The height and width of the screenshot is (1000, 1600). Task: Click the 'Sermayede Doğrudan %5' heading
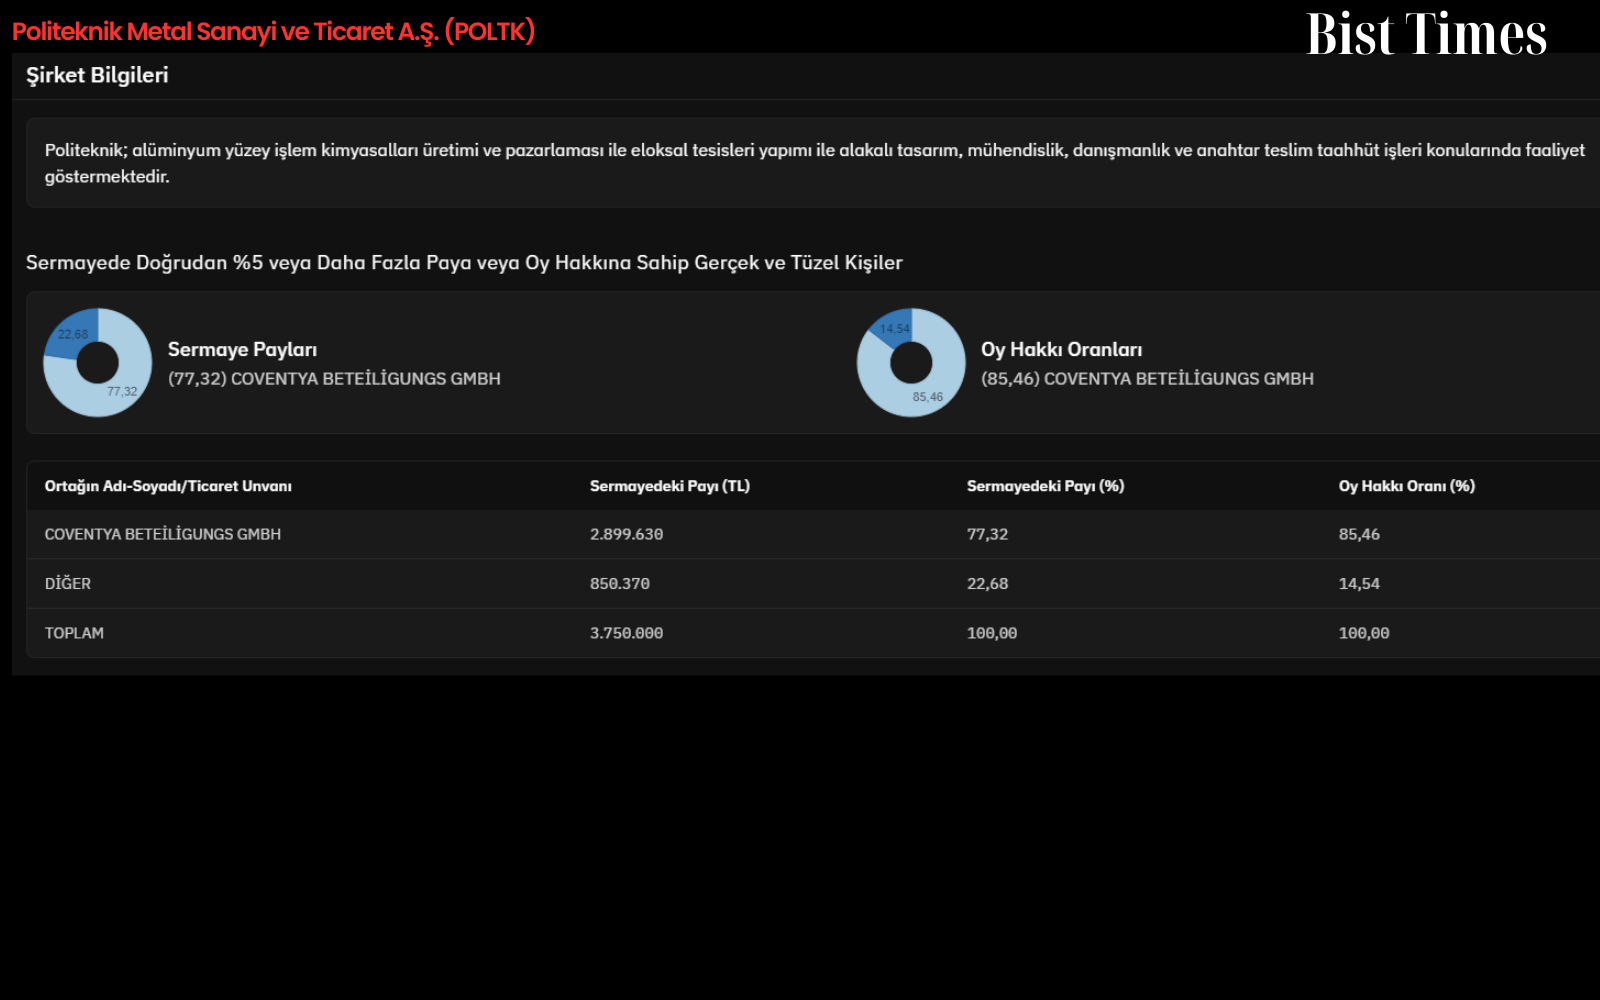point(464,262)
